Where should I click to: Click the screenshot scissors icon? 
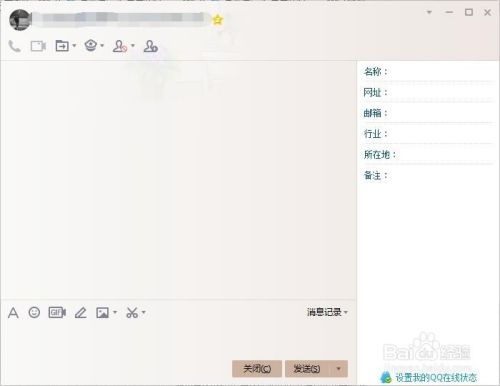tap(132, 312)
